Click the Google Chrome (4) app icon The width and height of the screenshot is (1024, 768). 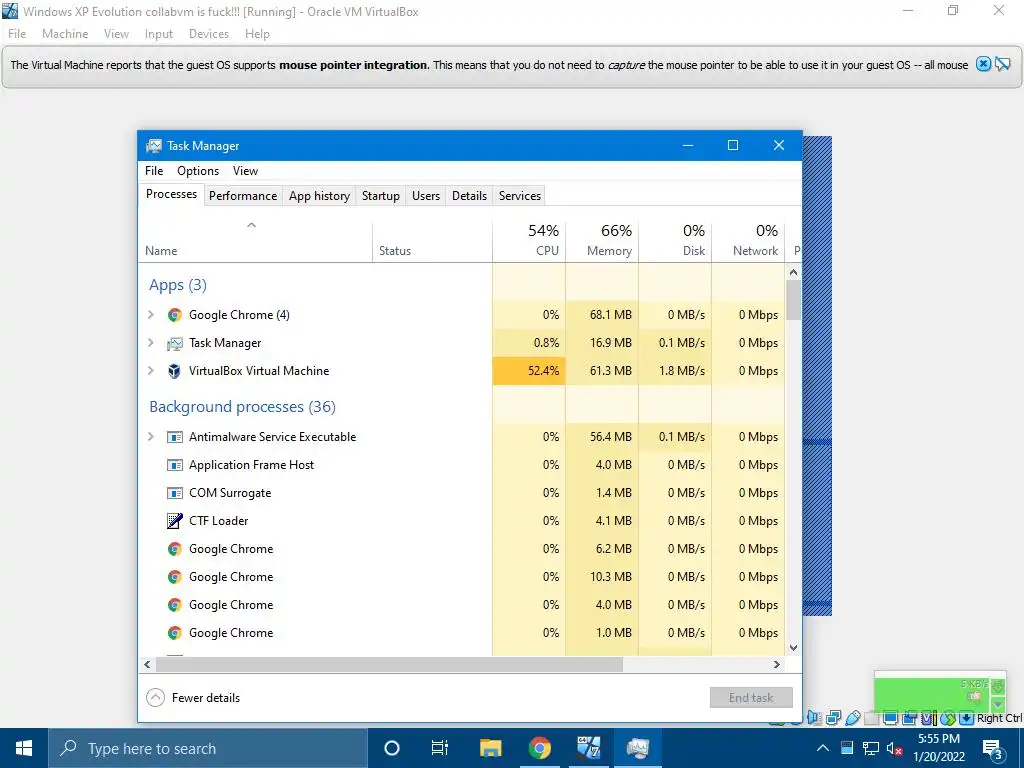(x=174, y=315)
